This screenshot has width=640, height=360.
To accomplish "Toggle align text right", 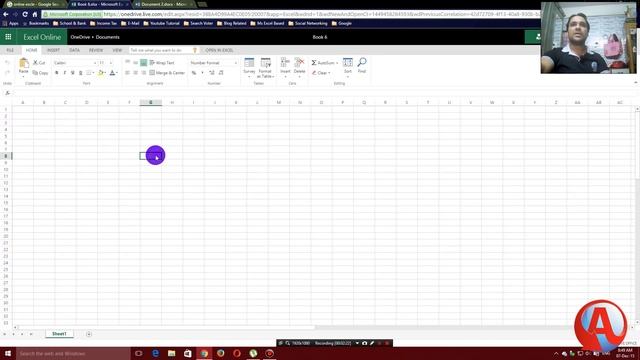I will tap(143, 73).
